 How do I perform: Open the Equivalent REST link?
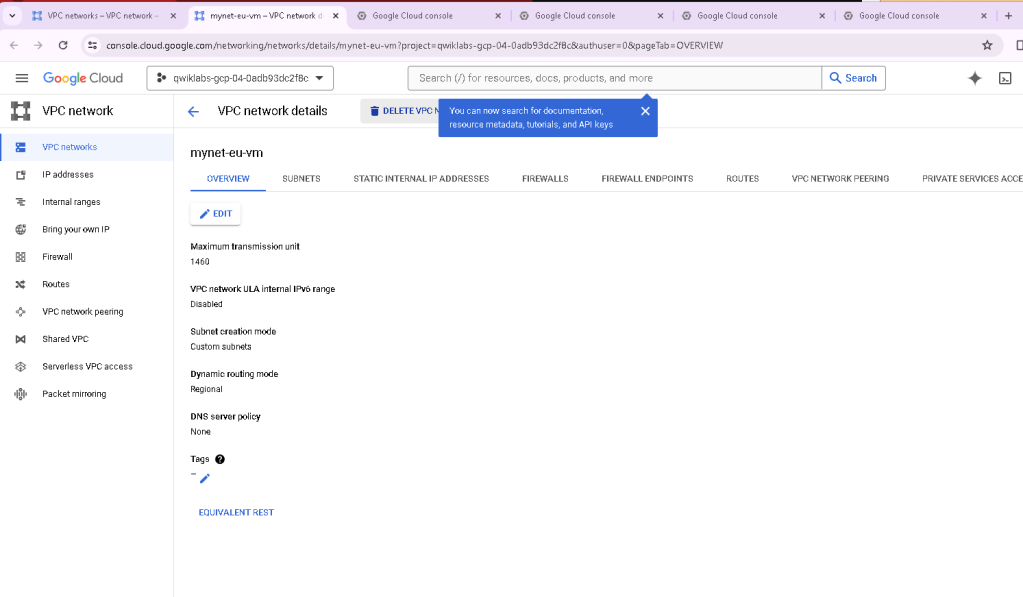236,513
